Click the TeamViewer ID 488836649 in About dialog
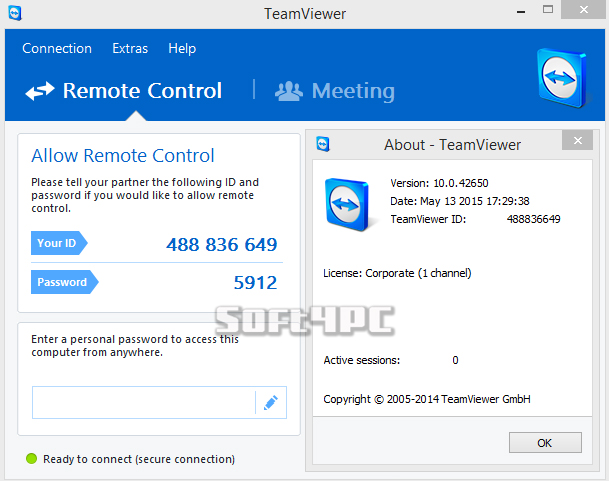 point(533,219)
